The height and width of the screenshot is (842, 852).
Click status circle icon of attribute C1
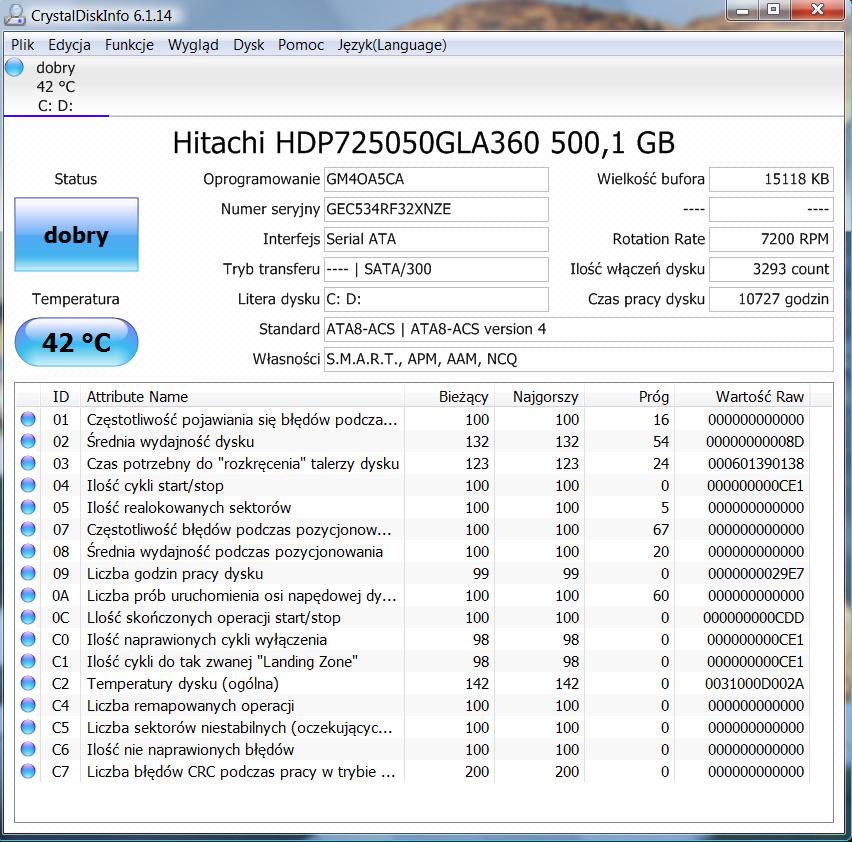tap(28, 661)
